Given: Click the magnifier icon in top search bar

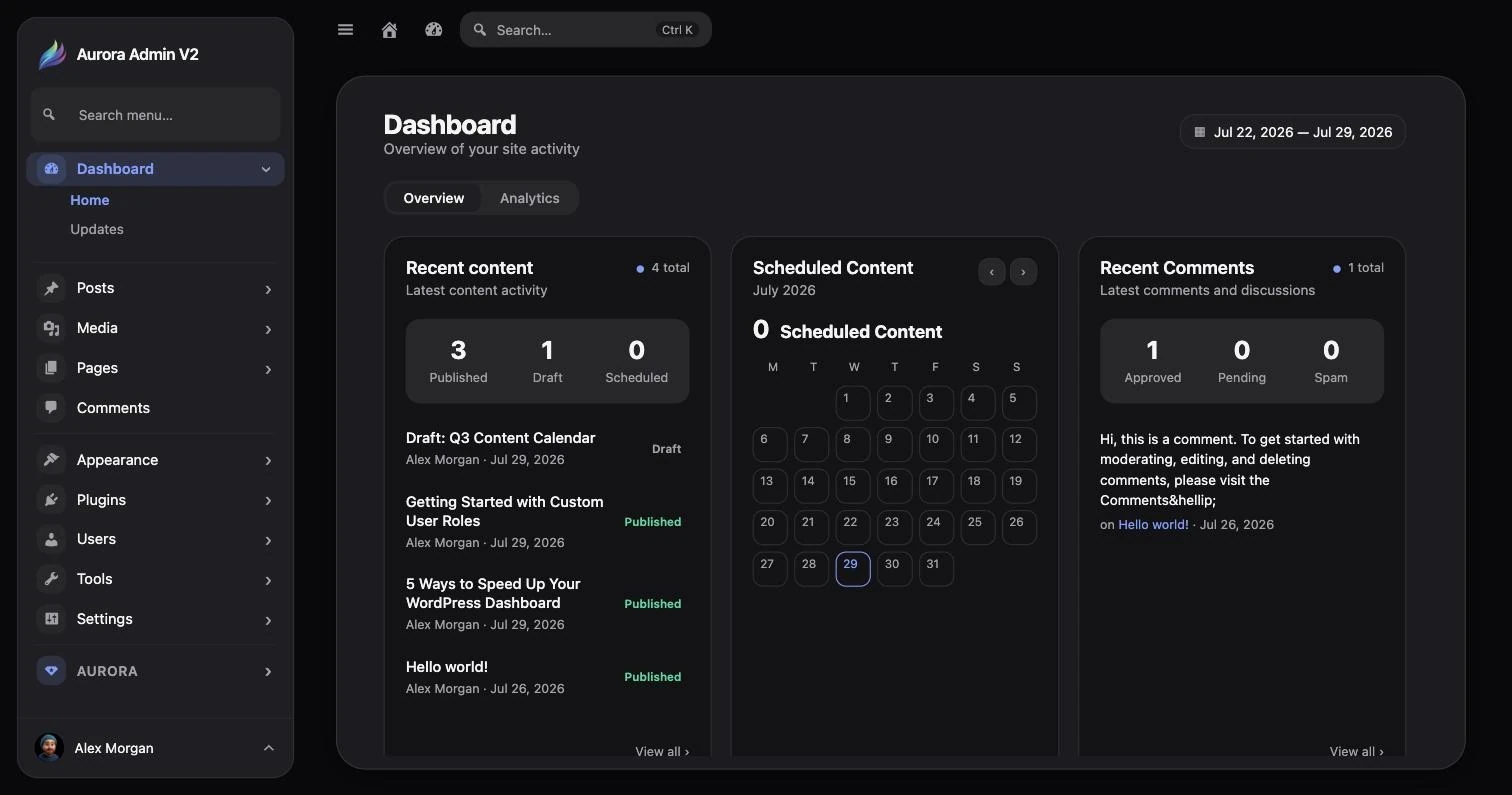Looking at the screenshot, I should 480,30.
